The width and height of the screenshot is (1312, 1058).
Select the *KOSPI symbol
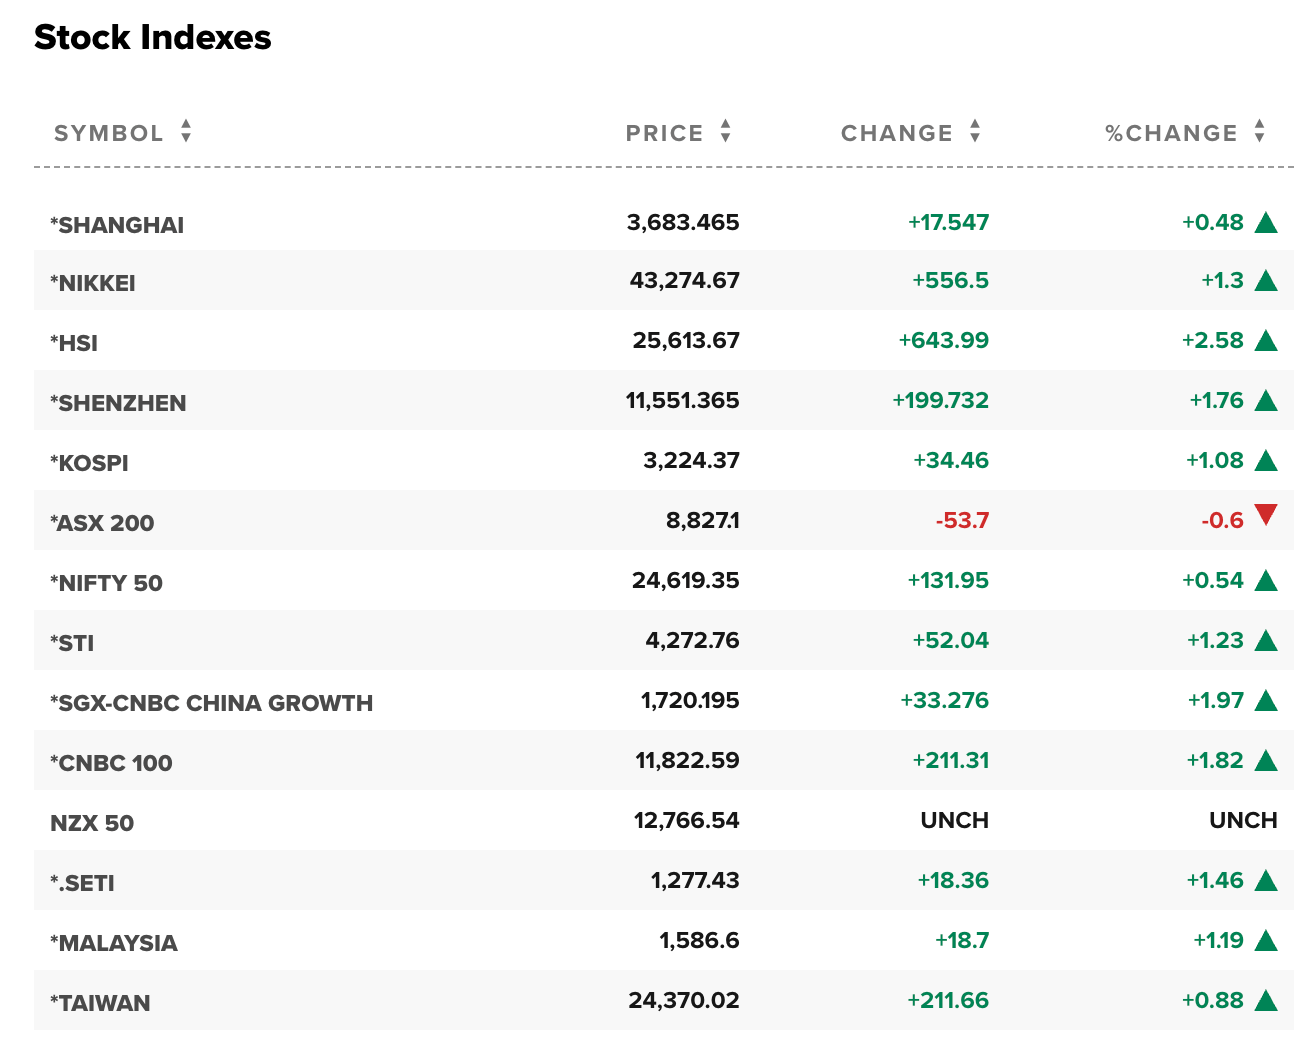[x=89, y=463]
